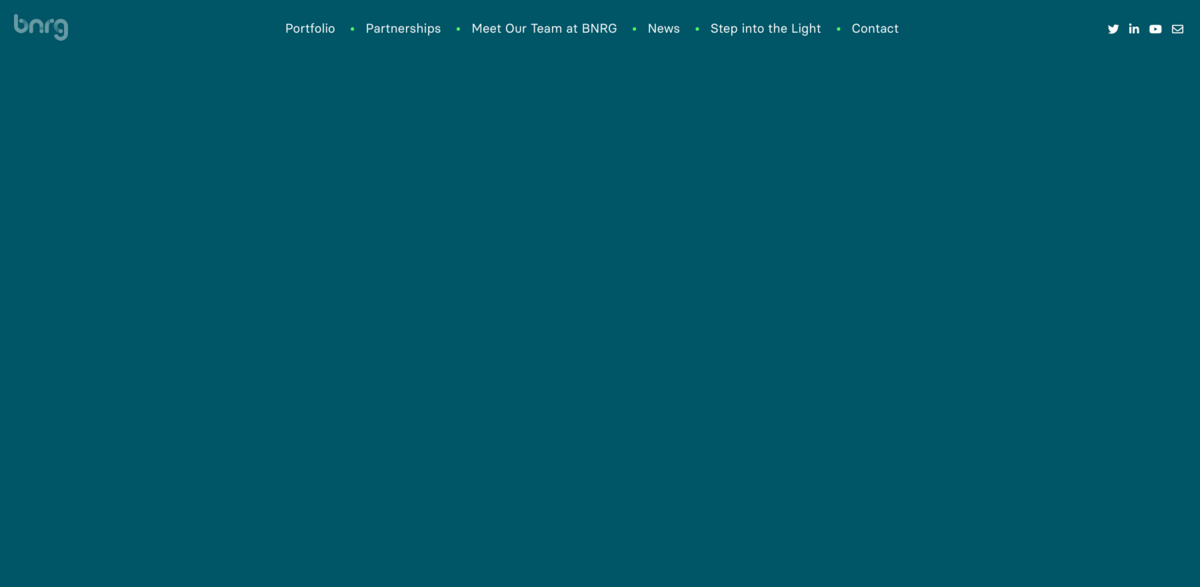Click green dot just before Contact

point(838,29)
